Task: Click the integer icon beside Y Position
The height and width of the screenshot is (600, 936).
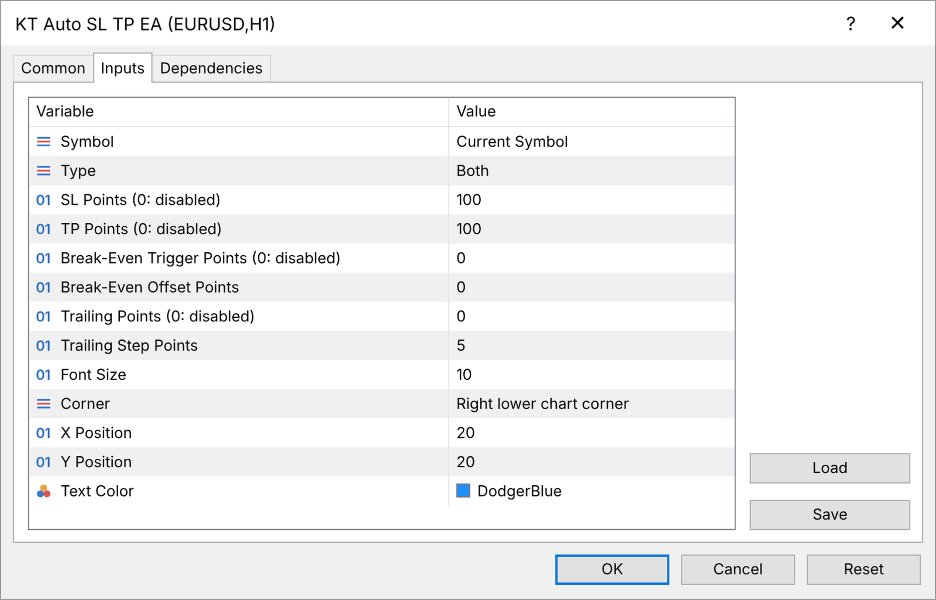Action: [44, 462]
